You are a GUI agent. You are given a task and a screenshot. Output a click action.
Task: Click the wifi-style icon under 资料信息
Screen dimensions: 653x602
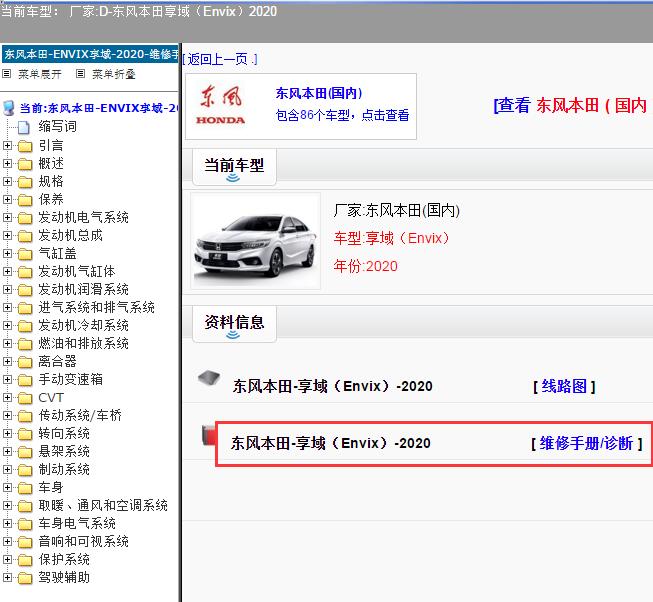233,335
